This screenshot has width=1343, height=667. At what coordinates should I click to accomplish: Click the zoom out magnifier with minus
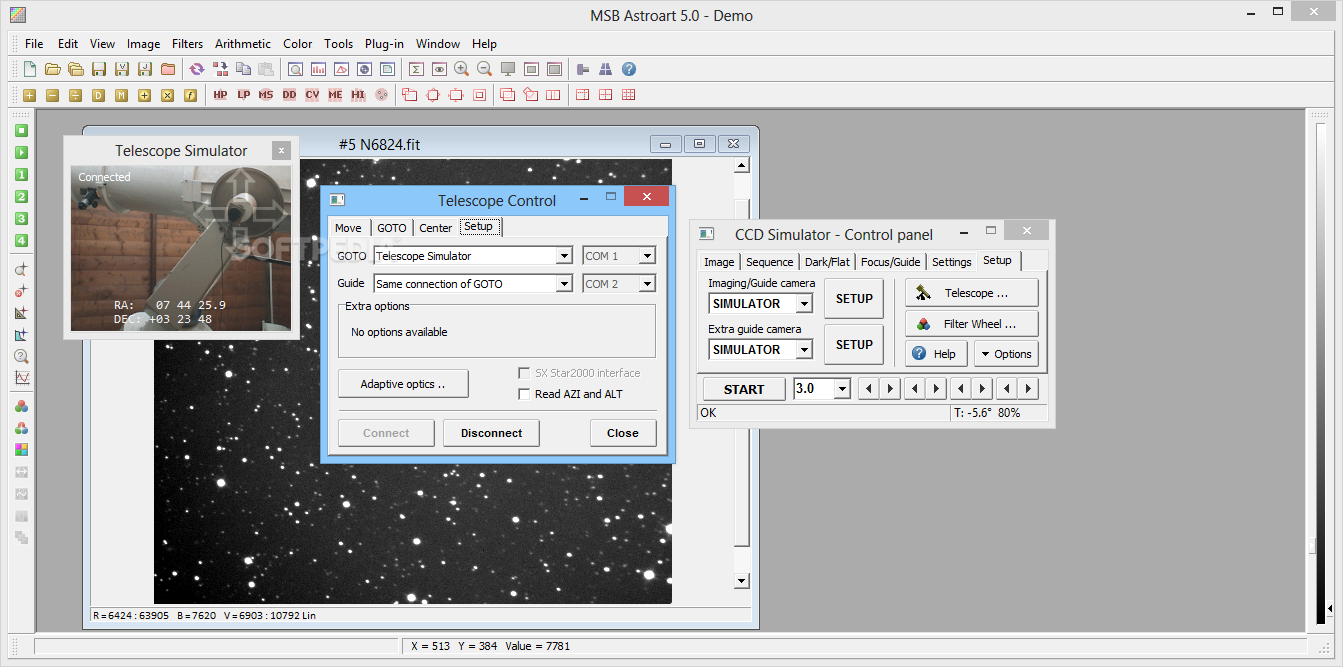pos(484,69)
